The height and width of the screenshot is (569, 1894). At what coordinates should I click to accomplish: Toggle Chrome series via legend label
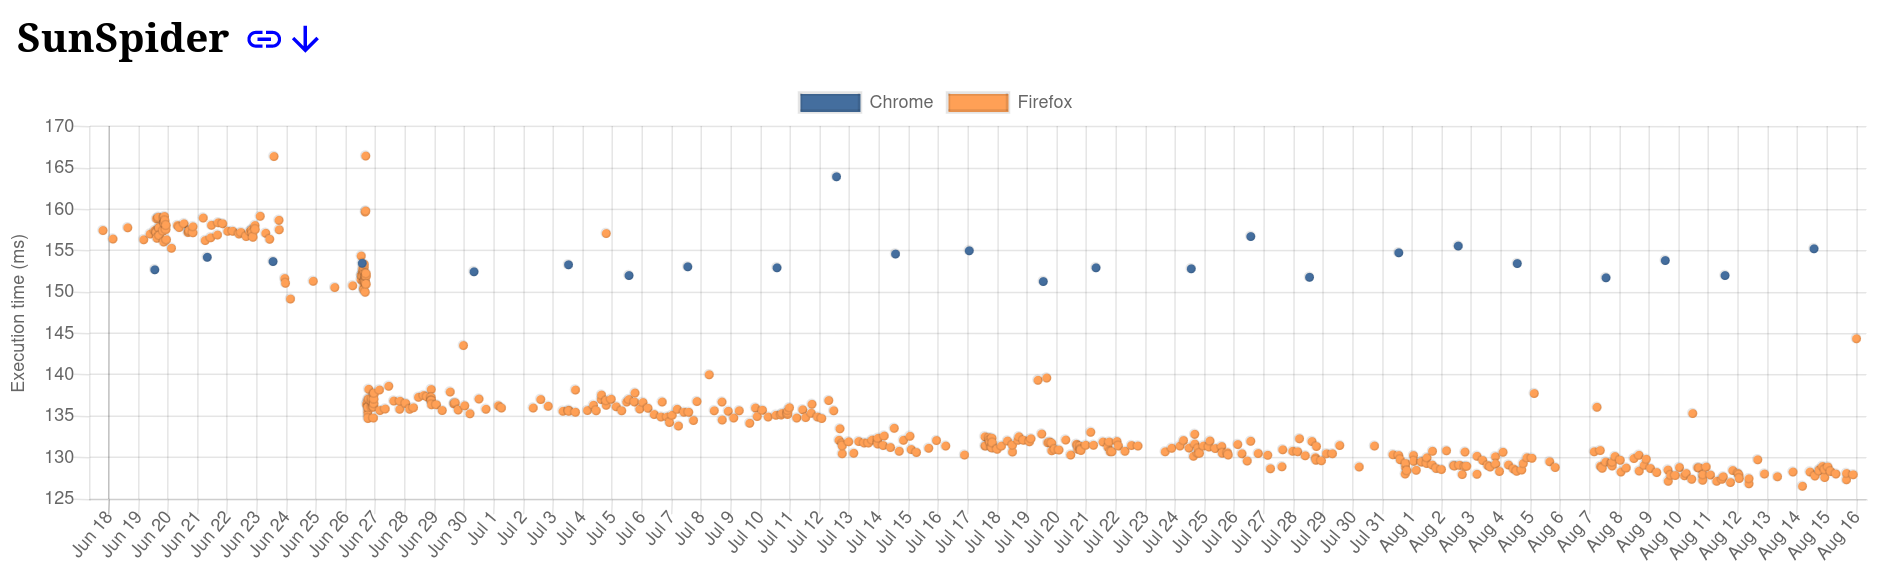click(900, 102)
